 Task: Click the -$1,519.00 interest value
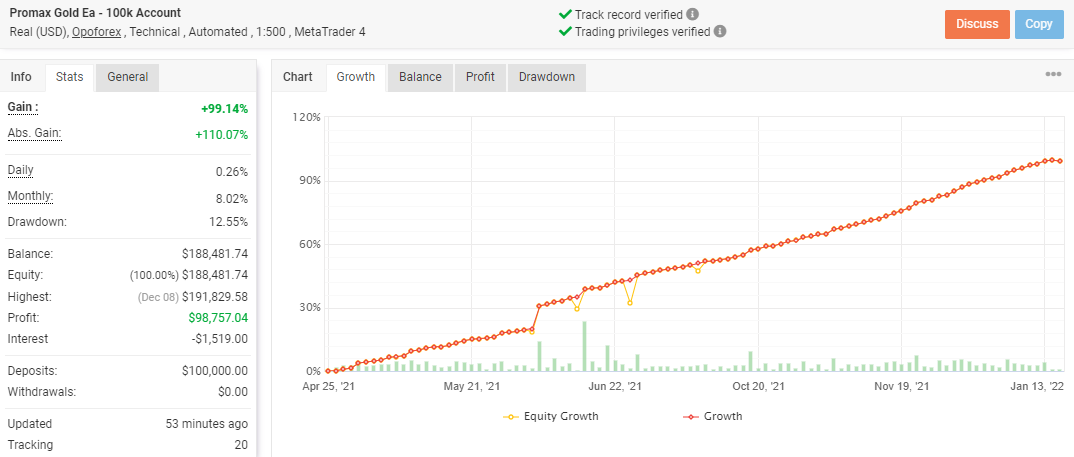[218, 338]
